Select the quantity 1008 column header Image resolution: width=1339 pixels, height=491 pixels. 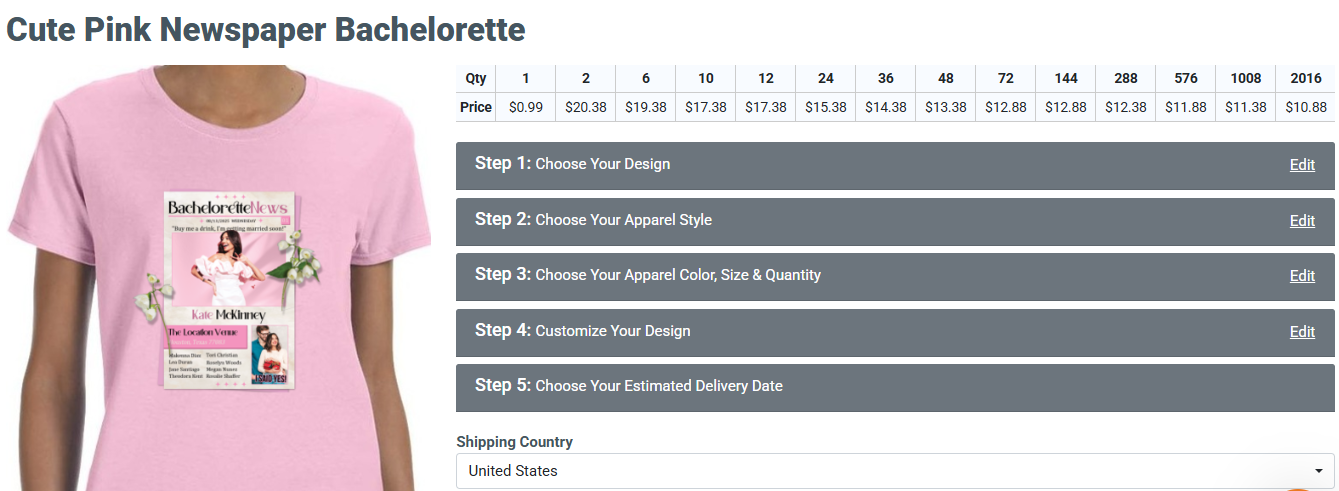tap(1246, 79)
